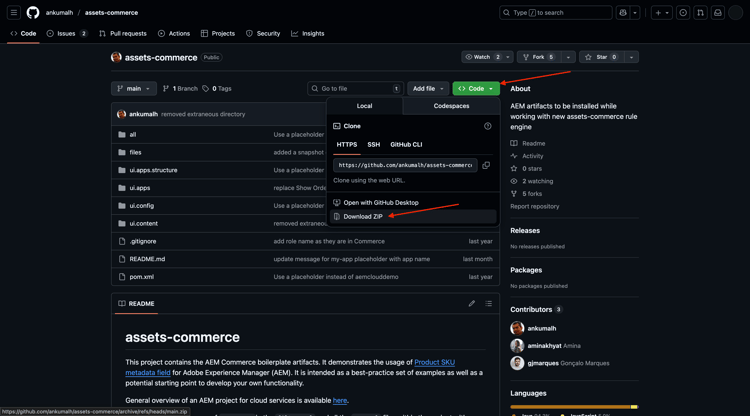Focus the Go to file search box
Image resolution: width=750 pixels, height=416 pixels.
tap(355, 88)
